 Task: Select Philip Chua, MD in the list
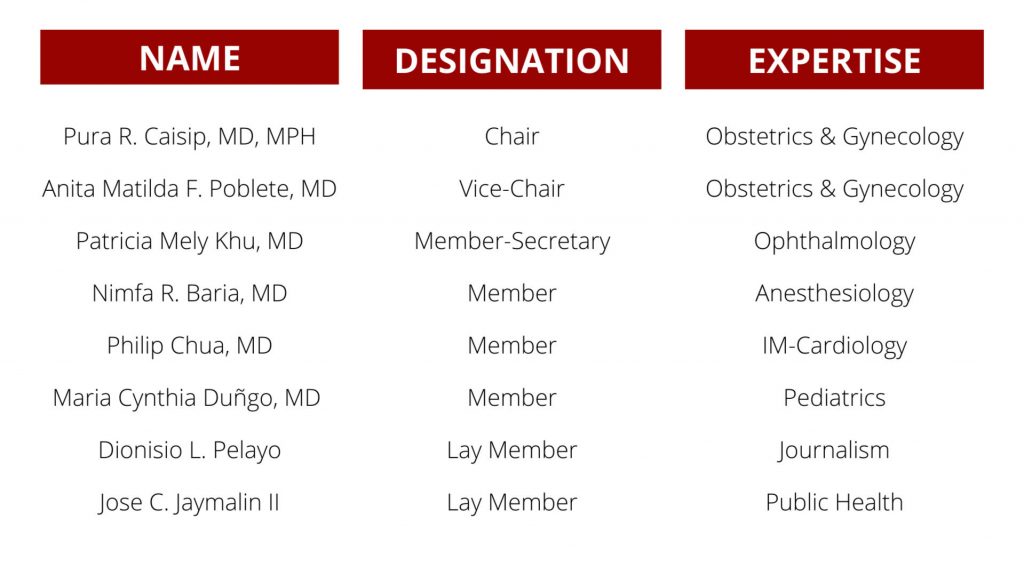pos(189,346)
